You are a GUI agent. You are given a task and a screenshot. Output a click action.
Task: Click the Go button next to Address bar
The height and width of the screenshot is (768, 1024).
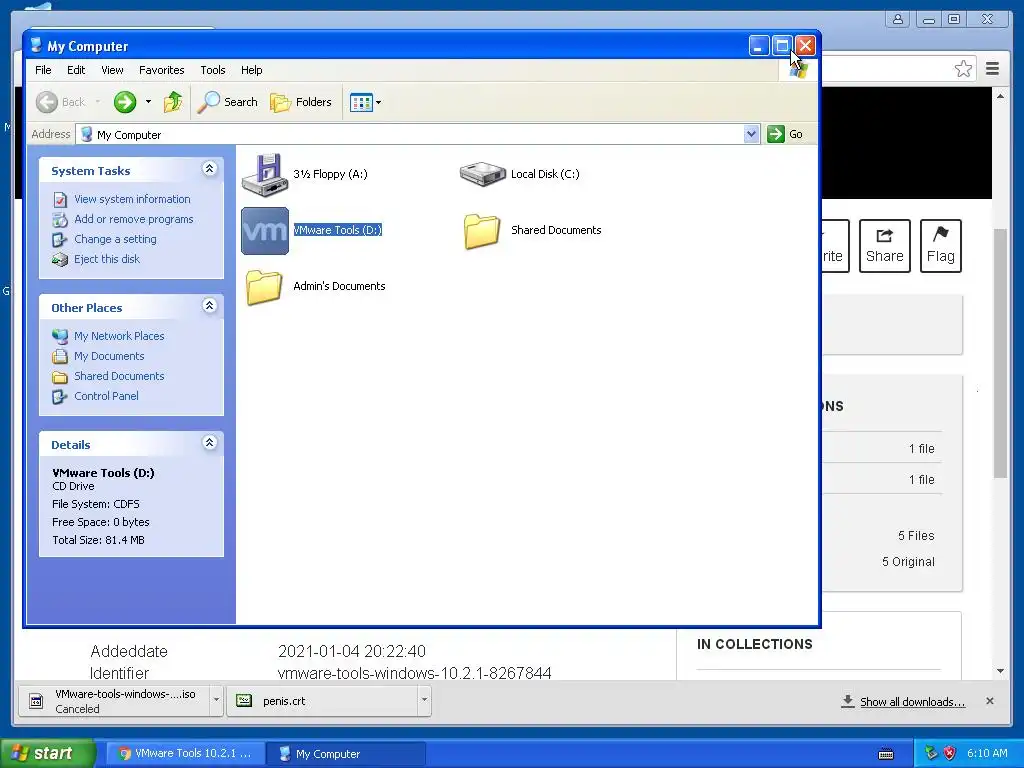[x=785, y=134]
